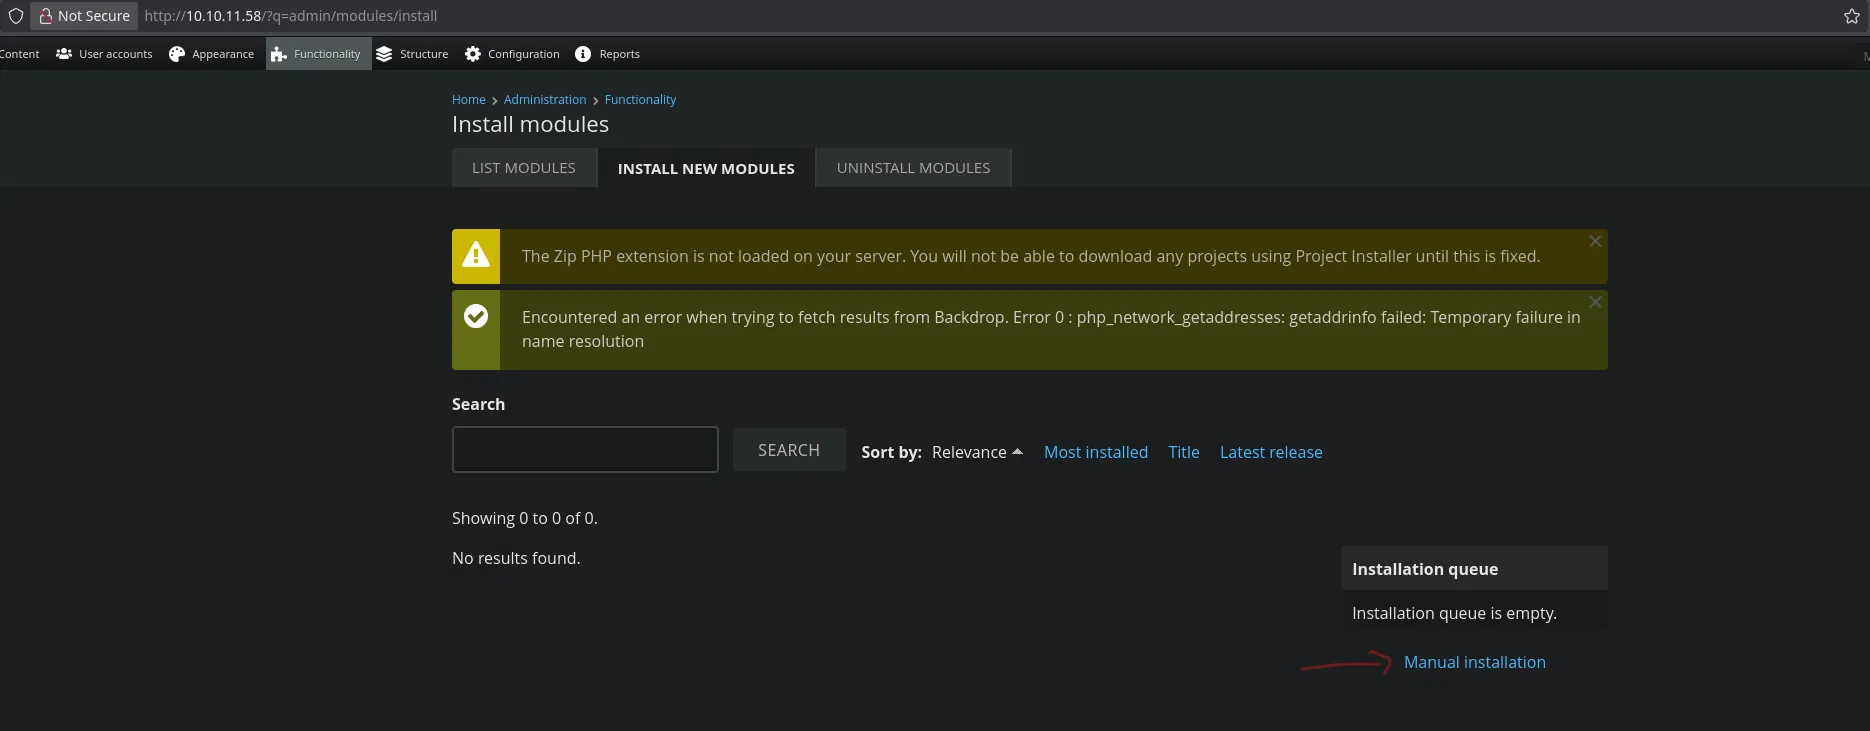
Task: Sort results by Most installed
Action: 1095,452
